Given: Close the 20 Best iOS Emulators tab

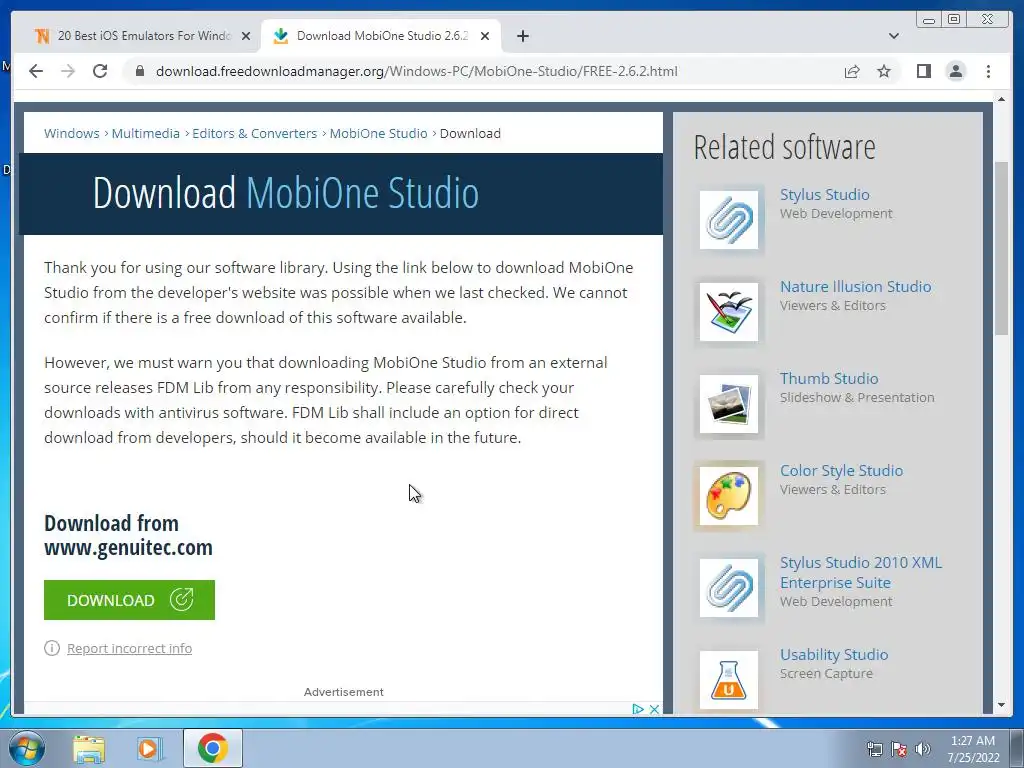Looking at the screenshot, I should point(246,36).
